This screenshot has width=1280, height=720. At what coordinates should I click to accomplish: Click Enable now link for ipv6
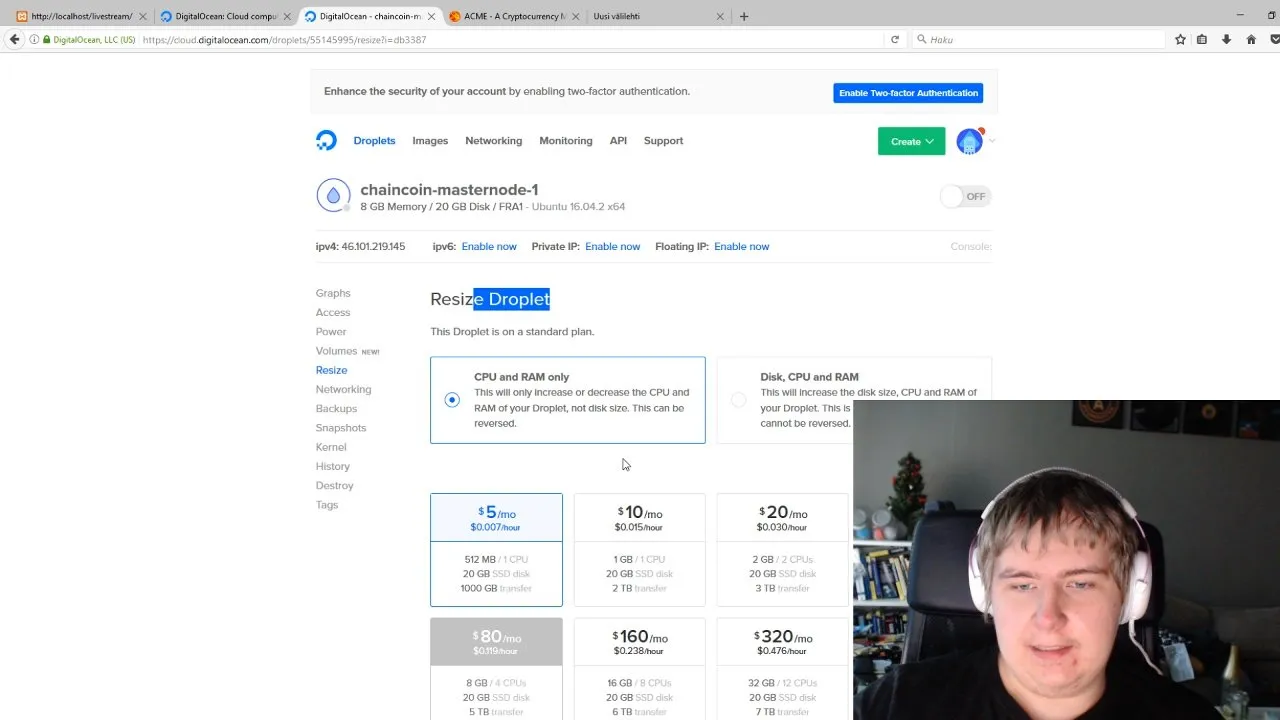[489, 246]
